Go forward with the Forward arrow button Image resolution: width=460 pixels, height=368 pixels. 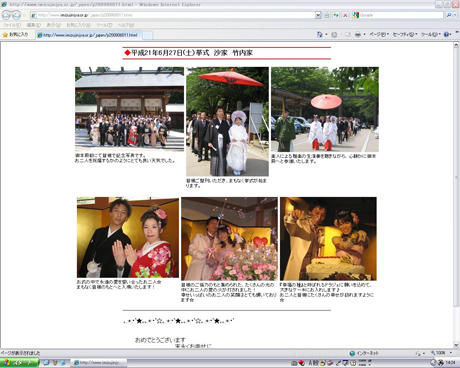tap(16, 15)
